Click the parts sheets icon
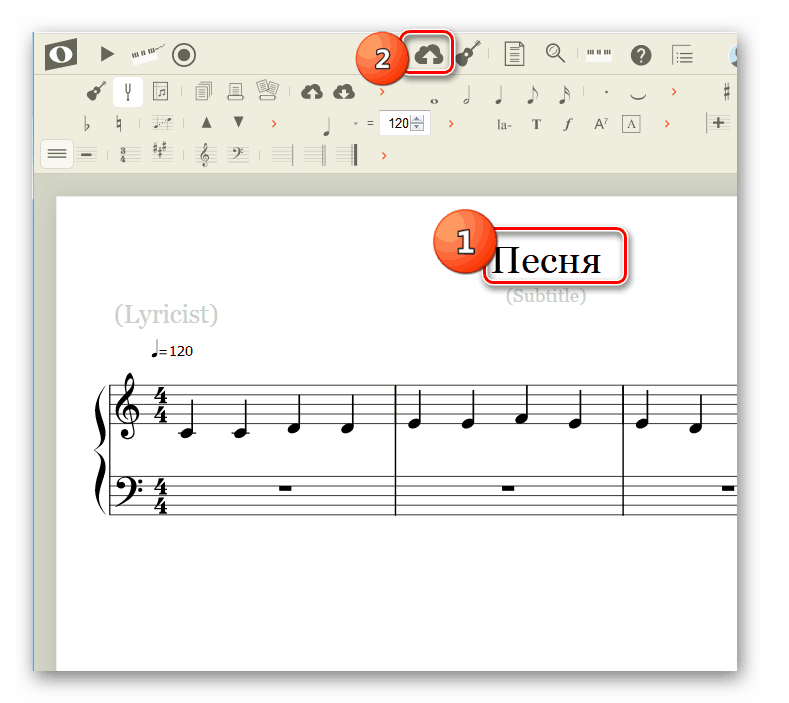 pos(267,91)
